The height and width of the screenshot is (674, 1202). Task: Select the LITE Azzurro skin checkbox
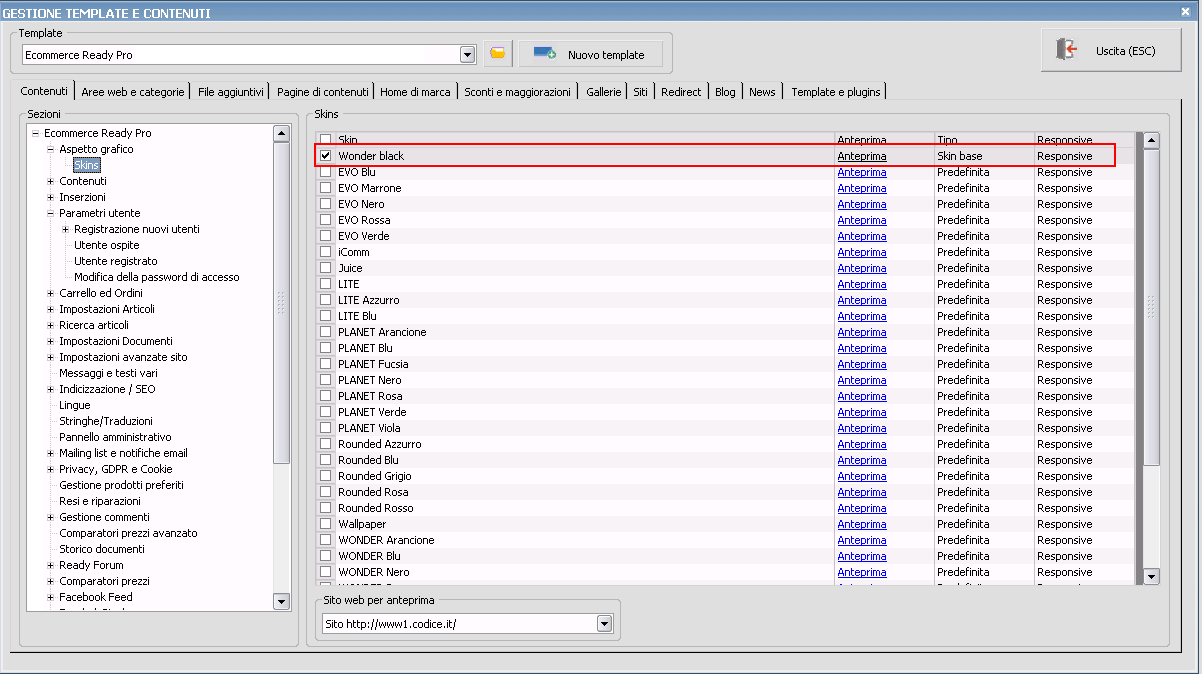pos(325,300)
